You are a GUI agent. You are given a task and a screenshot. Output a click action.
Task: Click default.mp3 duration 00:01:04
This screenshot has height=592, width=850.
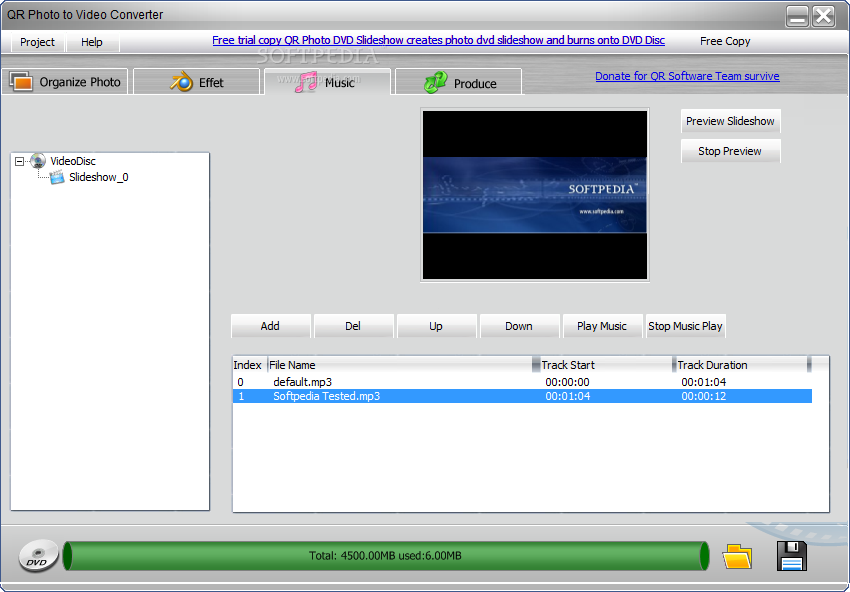[x=704, y=382]
